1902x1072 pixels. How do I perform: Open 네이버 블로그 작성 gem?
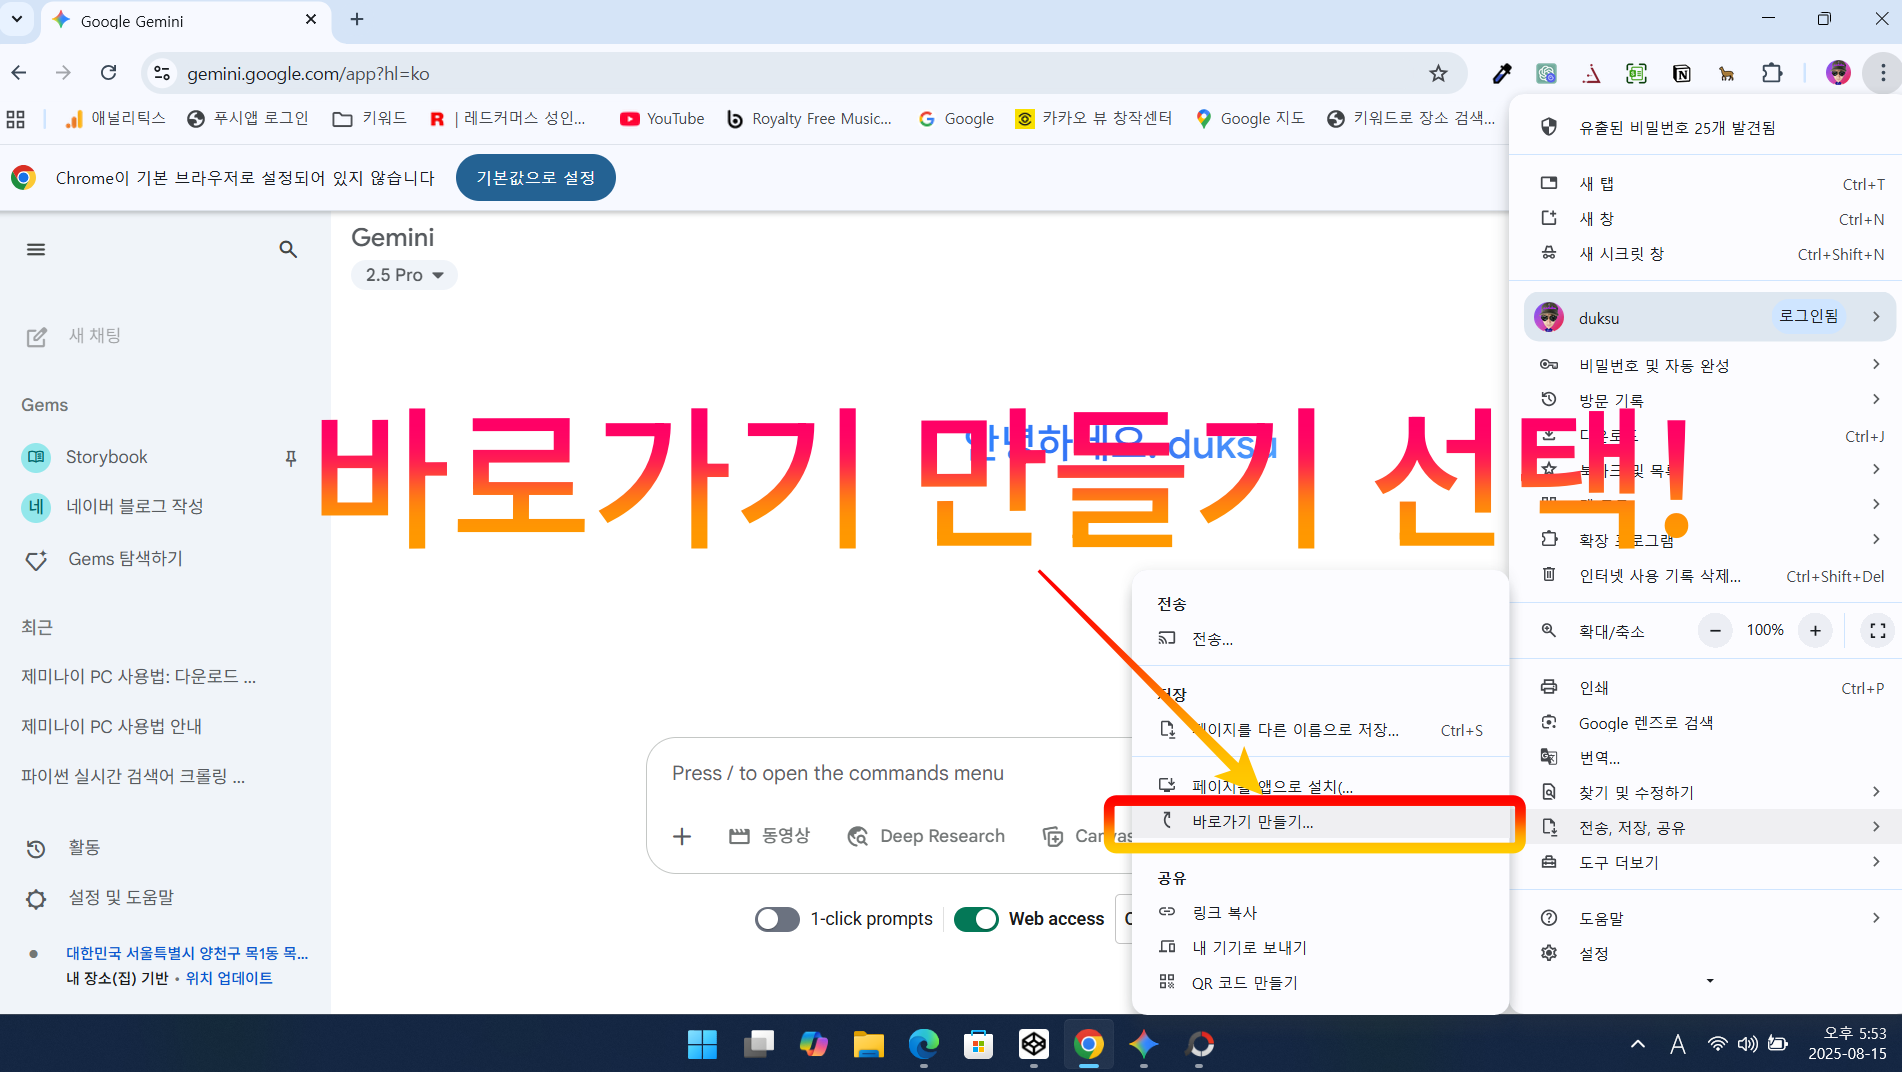(x=134, y=507)
